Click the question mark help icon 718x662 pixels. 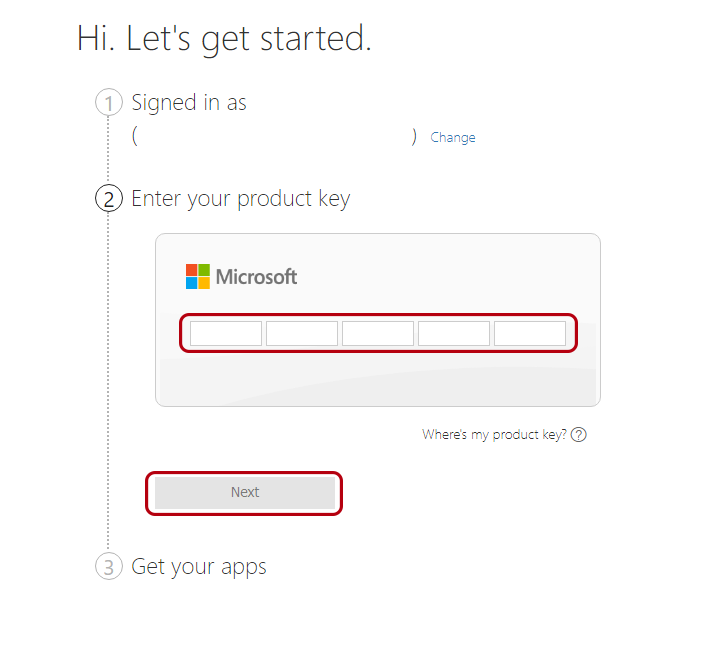(579, 435)
